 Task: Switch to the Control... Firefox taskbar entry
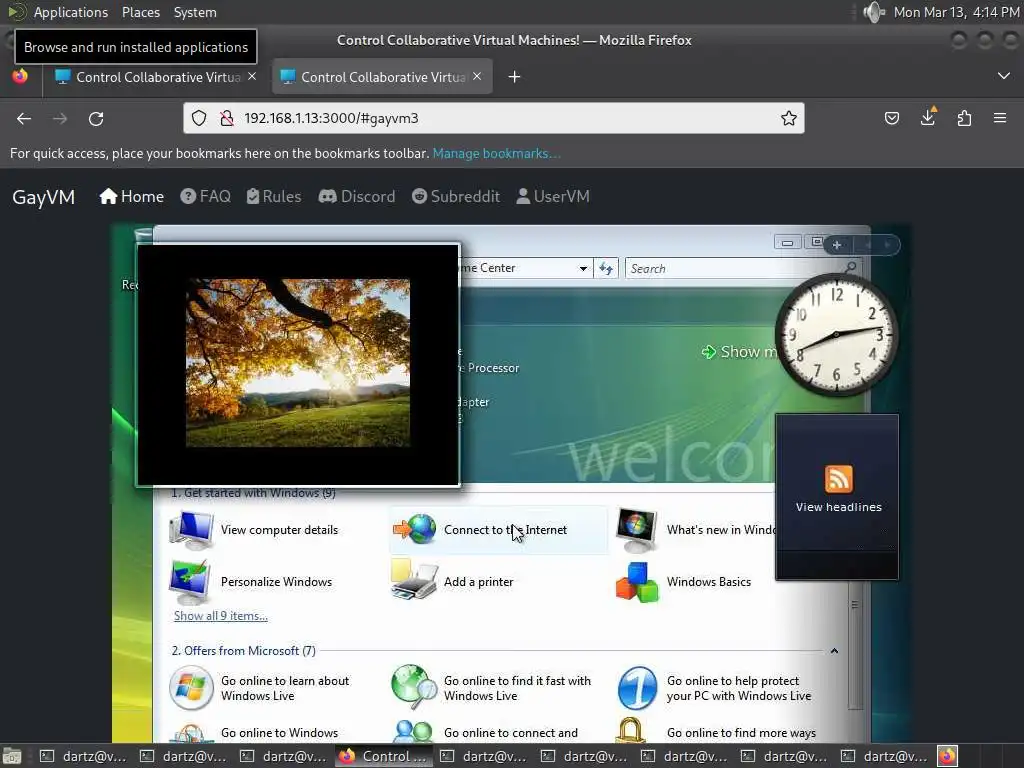coord(384,756)
